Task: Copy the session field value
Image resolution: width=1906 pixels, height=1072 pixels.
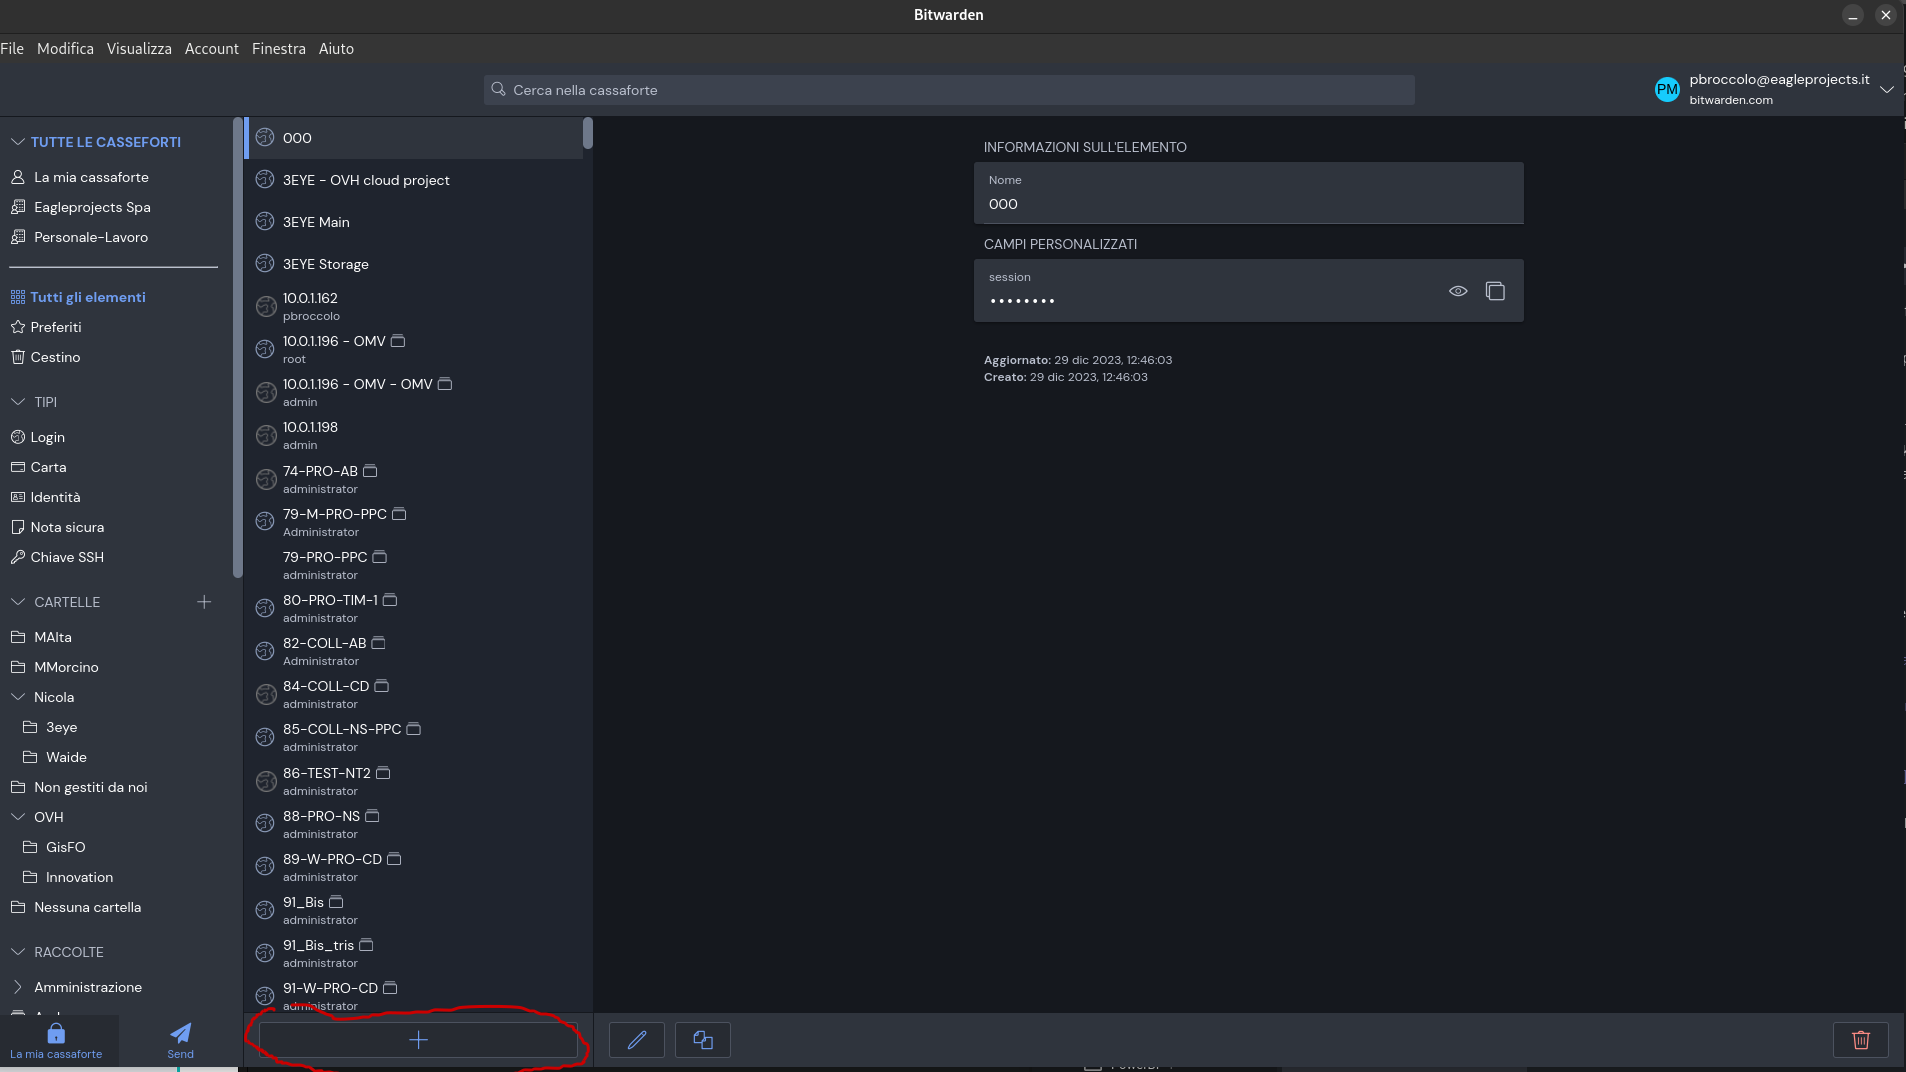Action: [x=1495, y=291]
